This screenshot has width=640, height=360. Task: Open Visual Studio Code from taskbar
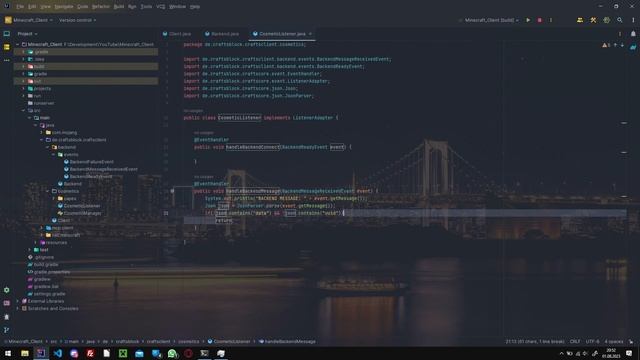click(x=58, y=353)
